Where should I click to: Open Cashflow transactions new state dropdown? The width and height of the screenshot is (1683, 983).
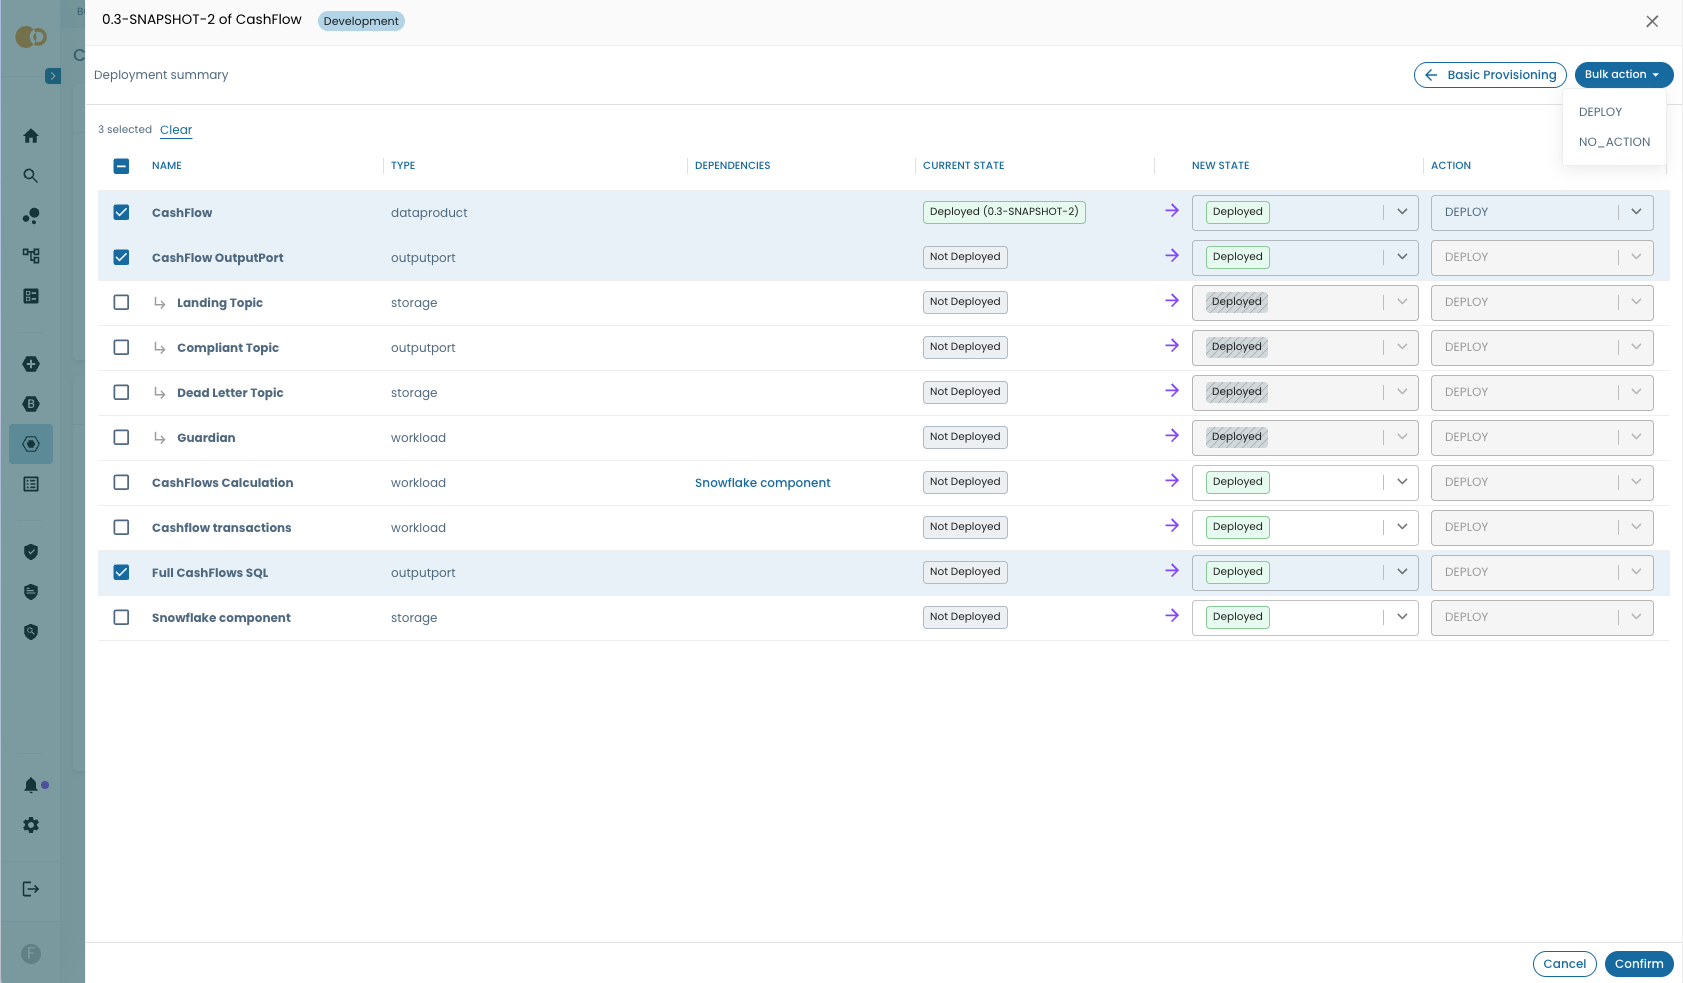tap(1305, 527)
